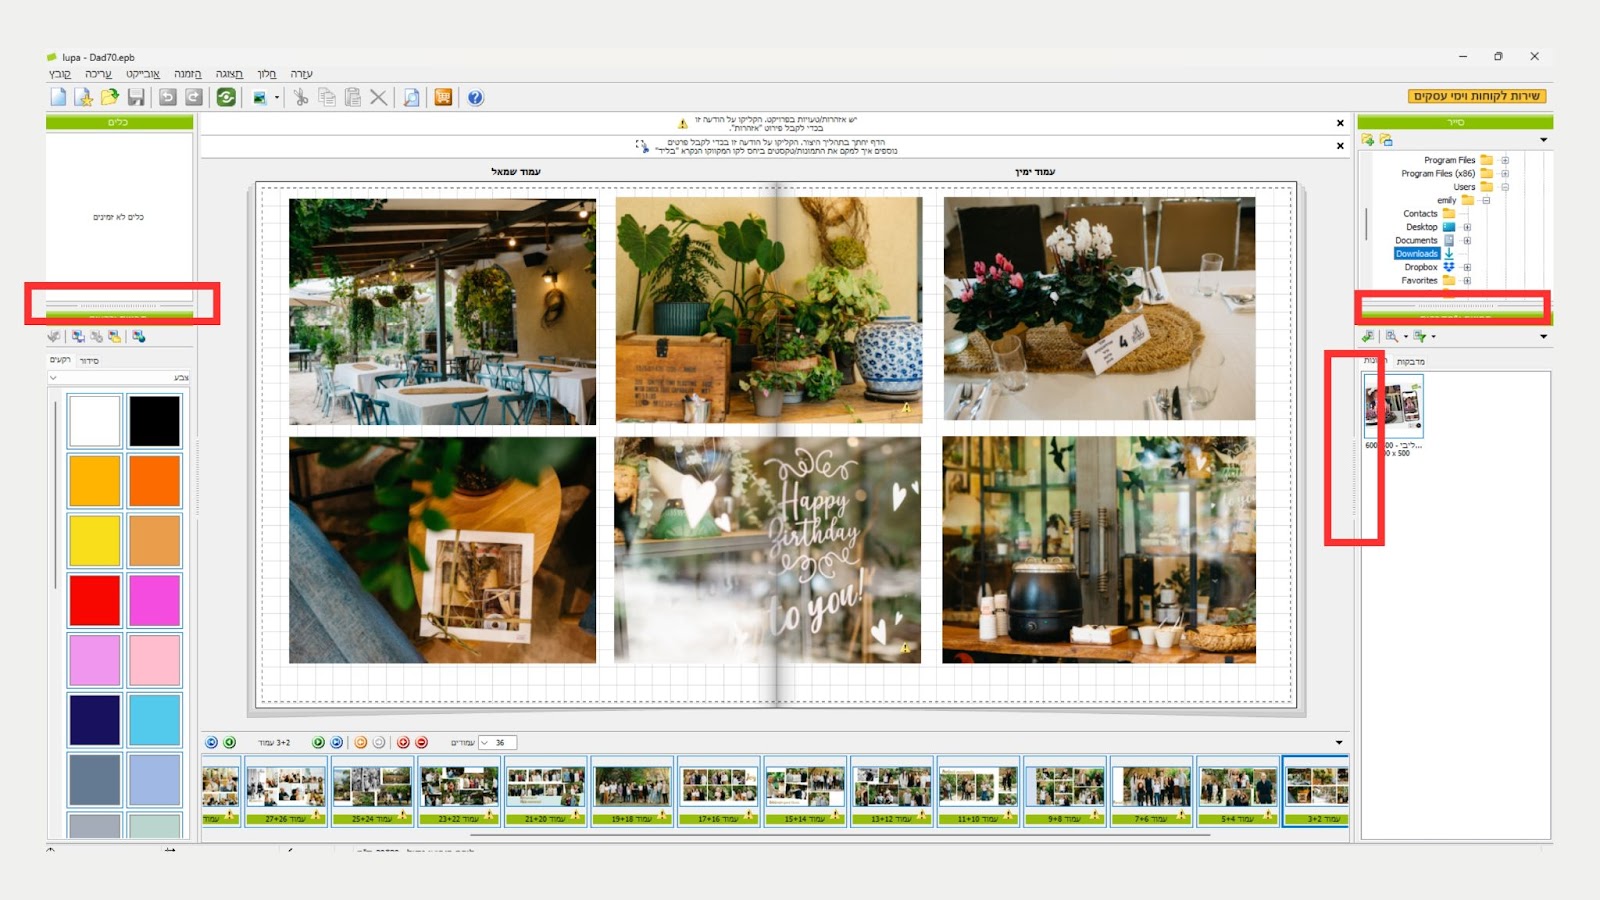Click the blue Help question mark icon
The image size is (1600, 900).
[x=476, y=97]
